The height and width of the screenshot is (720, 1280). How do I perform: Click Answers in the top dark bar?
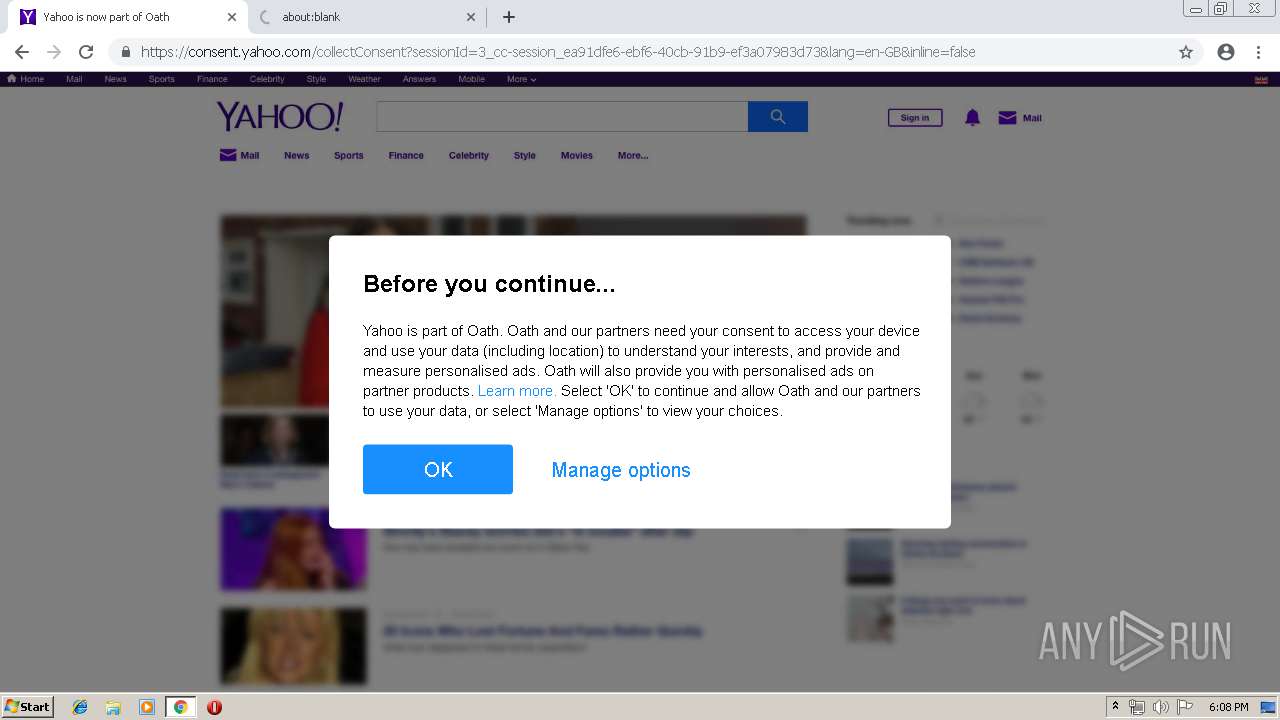click(x=419, y=79)
